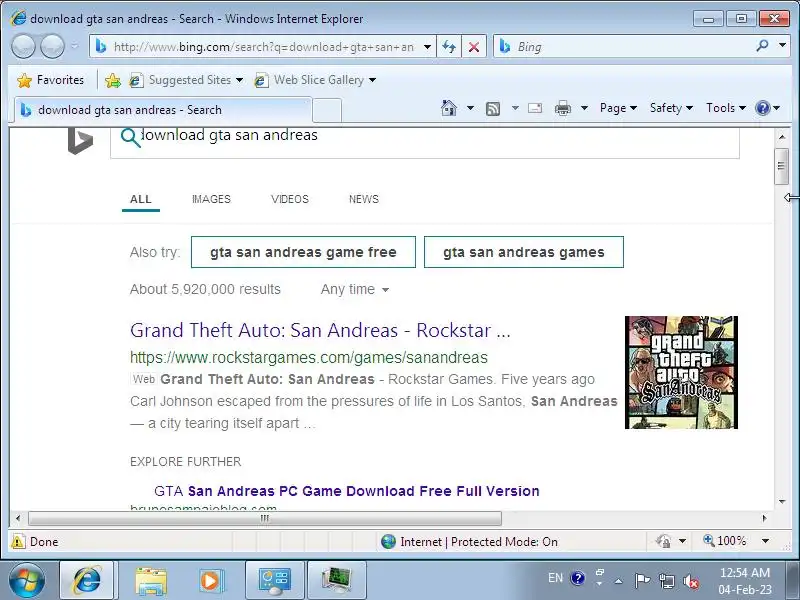Screen dimensions: 800x600
Task: Click 'Internet | Protected Mode: On' status text
Action: 479,541
